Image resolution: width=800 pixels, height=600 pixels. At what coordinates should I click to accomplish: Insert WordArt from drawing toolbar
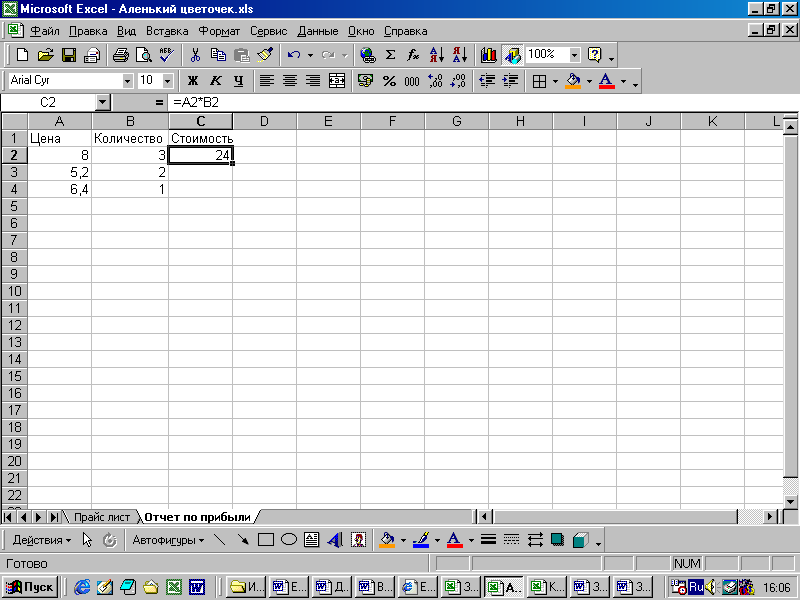[x=335, y=540]
